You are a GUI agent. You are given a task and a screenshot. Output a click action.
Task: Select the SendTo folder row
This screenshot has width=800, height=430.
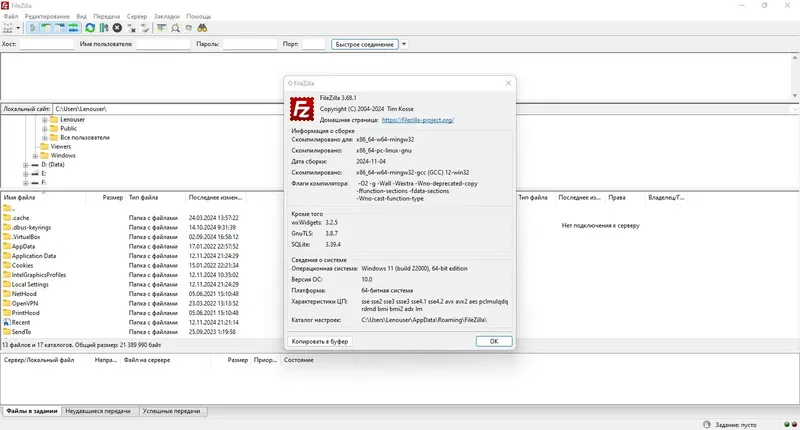pos(142,332)
